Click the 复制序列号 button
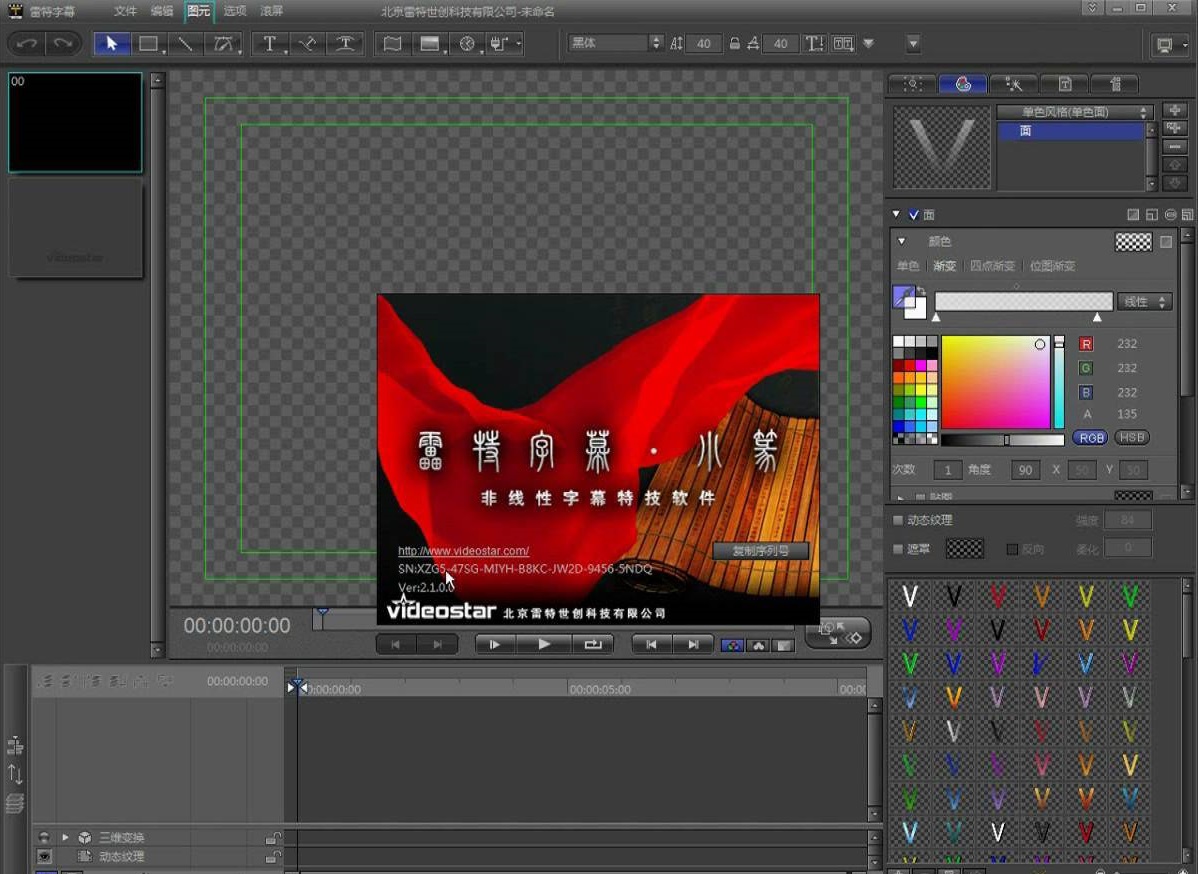This screenshot has height=874, width=1198. click(760, 551)
